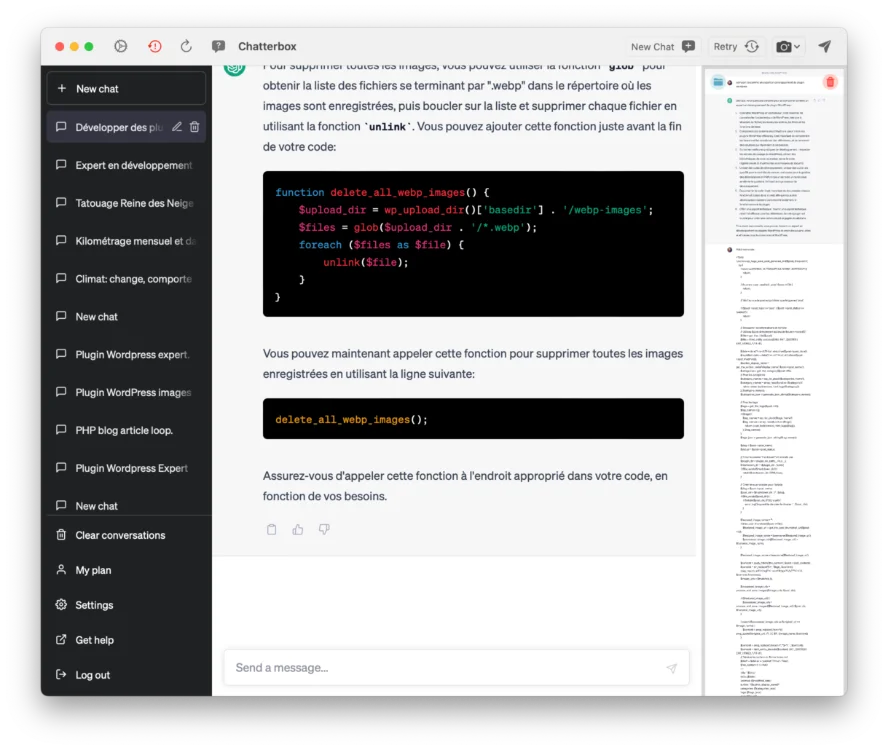Click the gear icon beside Settings
888x750 pixels.
(61, 604)
